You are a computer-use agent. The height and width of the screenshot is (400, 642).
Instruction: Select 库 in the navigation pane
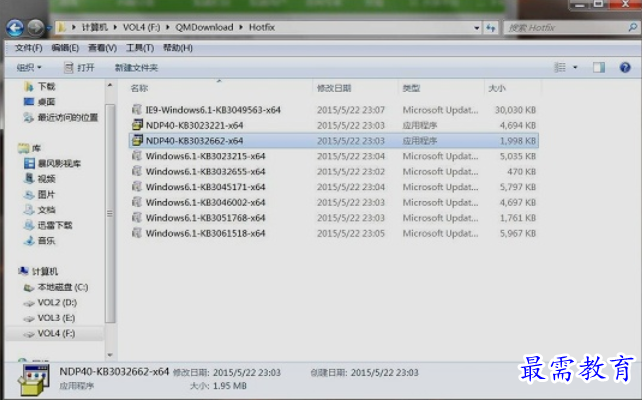tap(36, 148)
